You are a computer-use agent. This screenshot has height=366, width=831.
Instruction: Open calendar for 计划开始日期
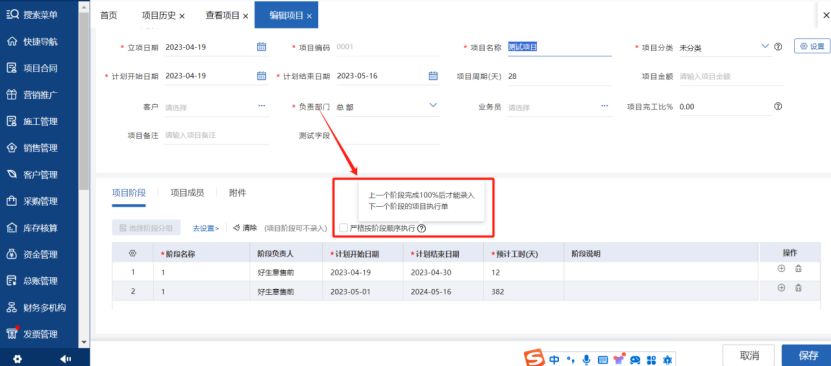pyautogui.click(x=261, y=76)
